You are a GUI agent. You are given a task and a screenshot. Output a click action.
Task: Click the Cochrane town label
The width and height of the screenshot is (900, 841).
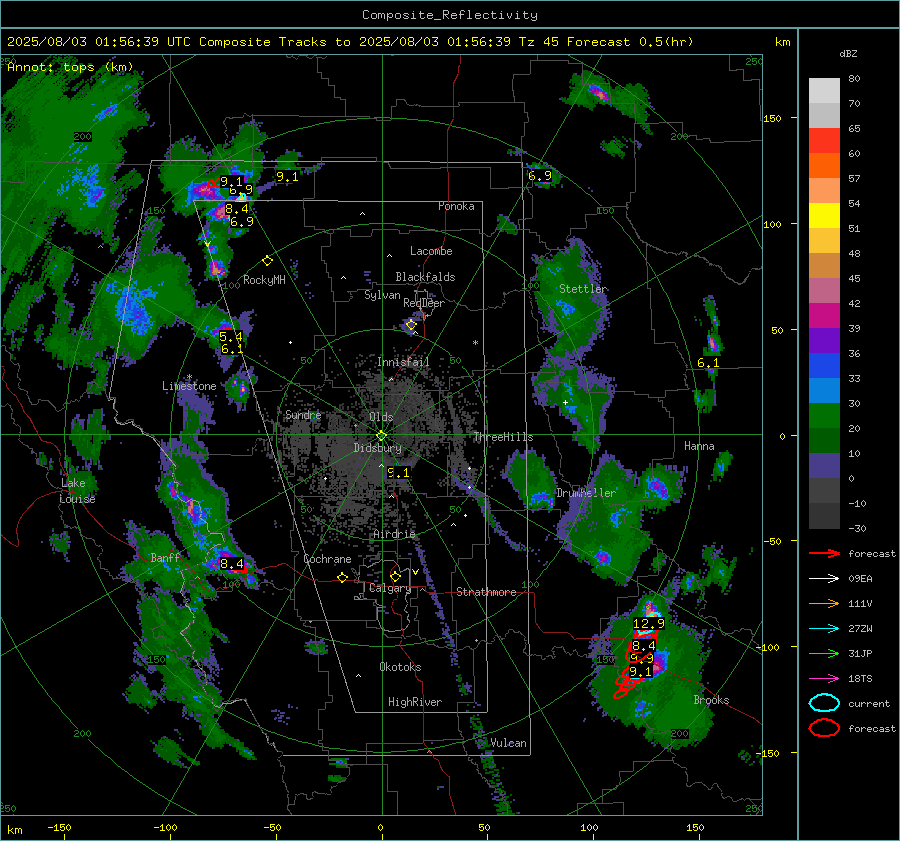pos(327,559)
